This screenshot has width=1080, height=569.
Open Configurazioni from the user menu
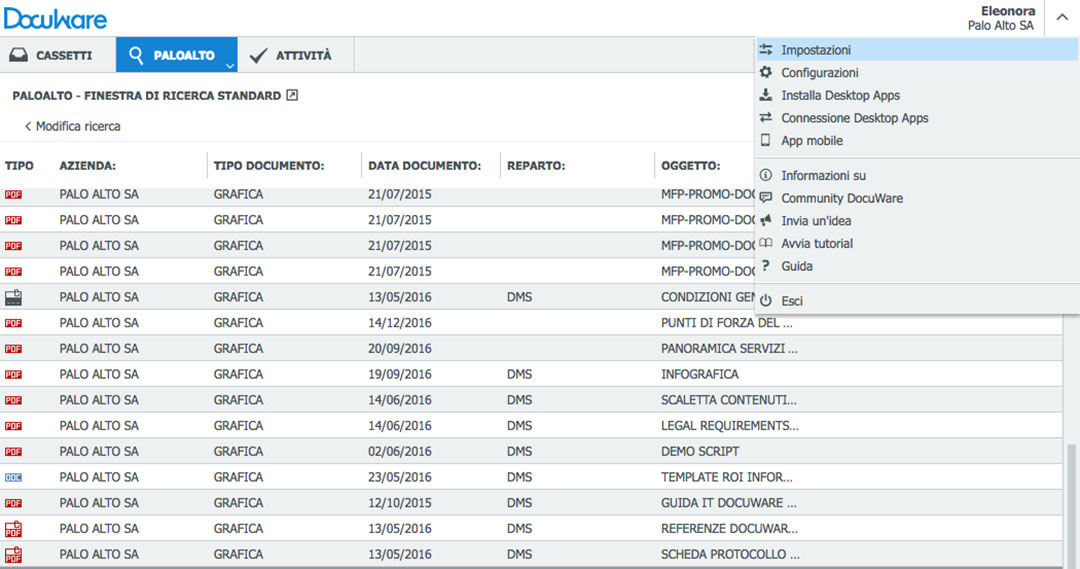click(917, 72)
